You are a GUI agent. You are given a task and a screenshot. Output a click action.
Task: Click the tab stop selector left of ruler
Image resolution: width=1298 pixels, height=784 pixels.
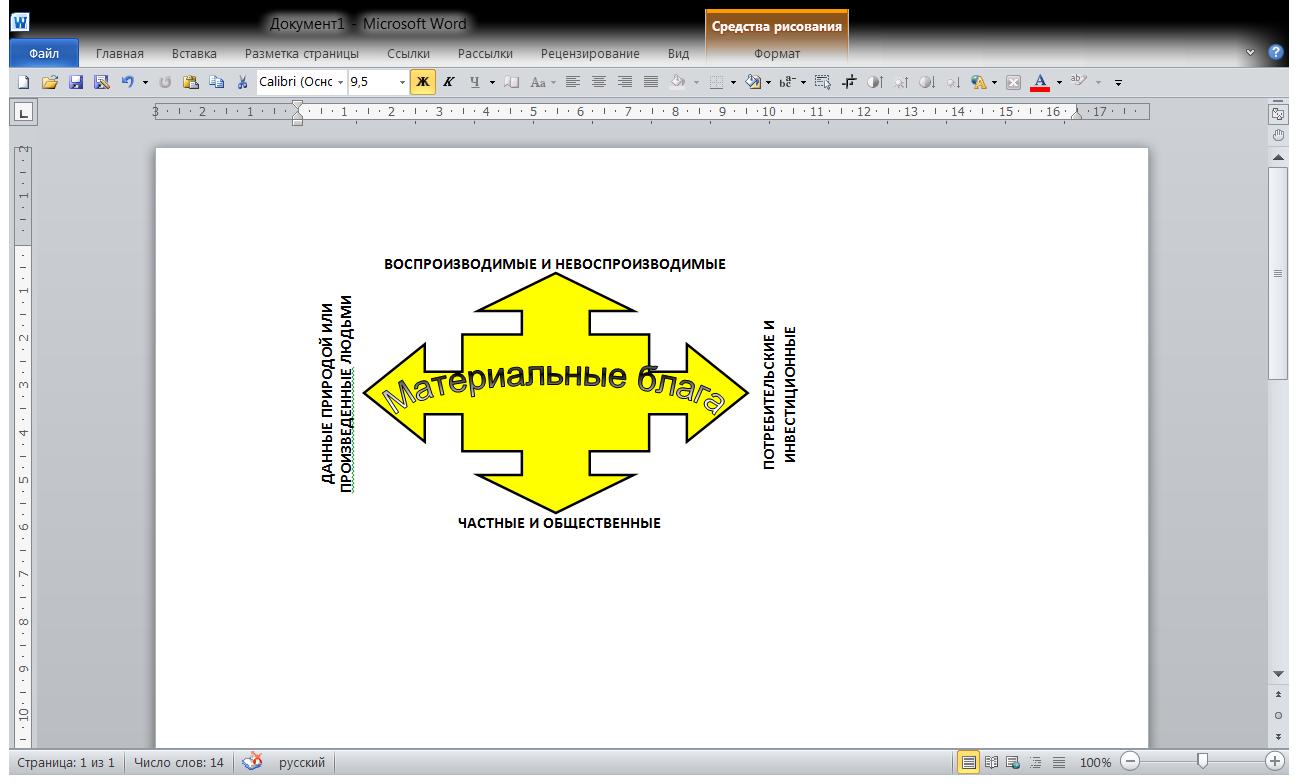[22, 113]
